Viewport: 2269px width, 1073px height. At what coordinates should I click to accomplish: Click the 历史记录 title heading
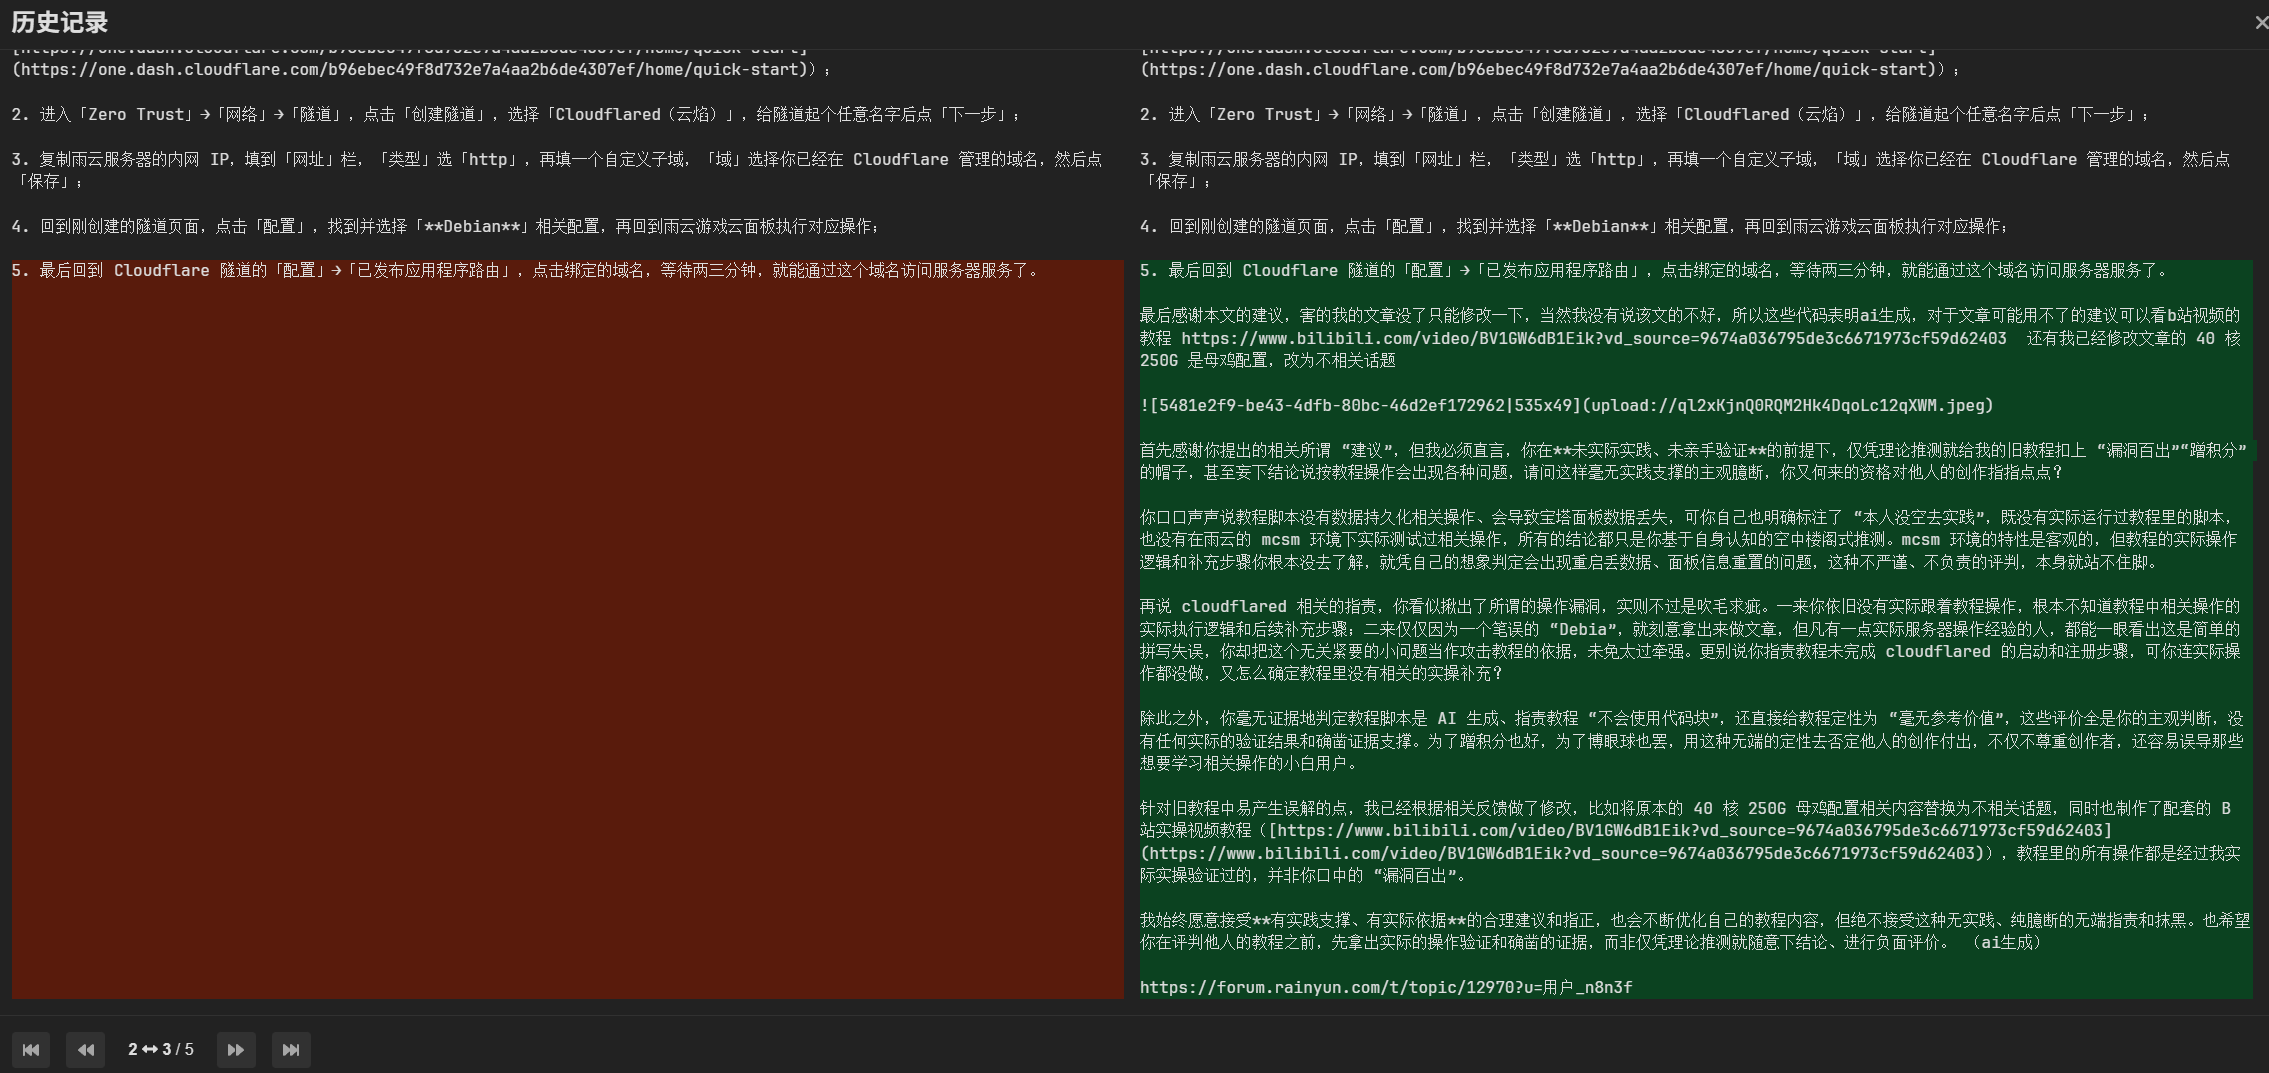point(60,22)
